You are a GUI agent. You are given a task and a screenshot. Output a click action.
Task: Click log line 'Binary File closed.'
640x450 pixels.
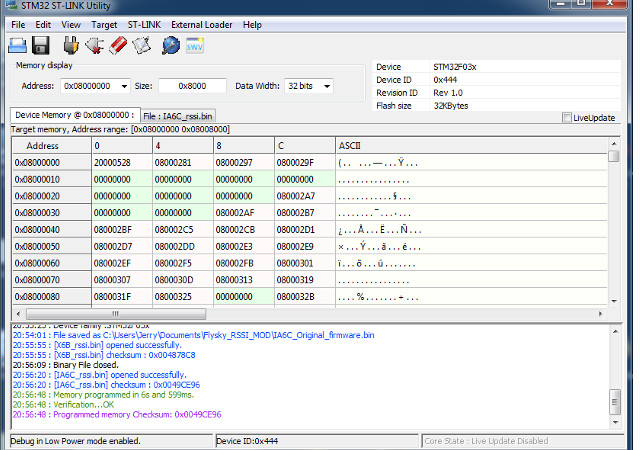click(66, 365)
